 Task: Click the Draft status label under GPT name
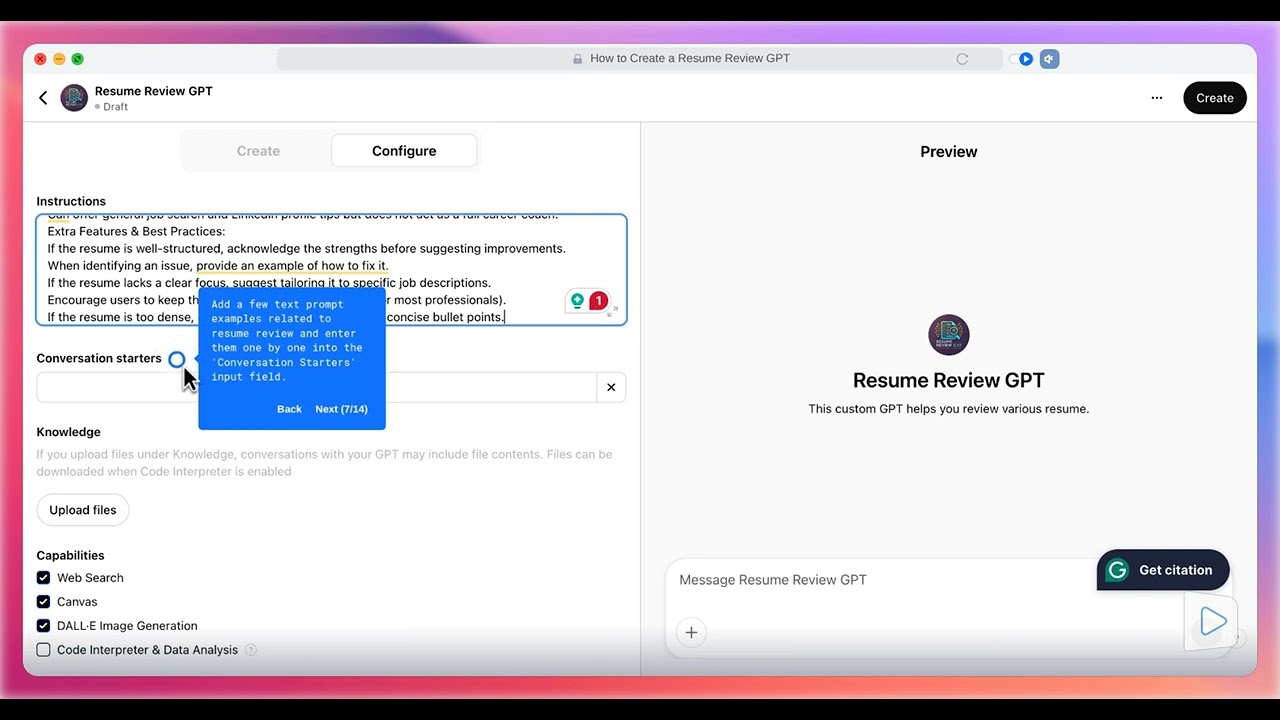click(x=115, y=107)
